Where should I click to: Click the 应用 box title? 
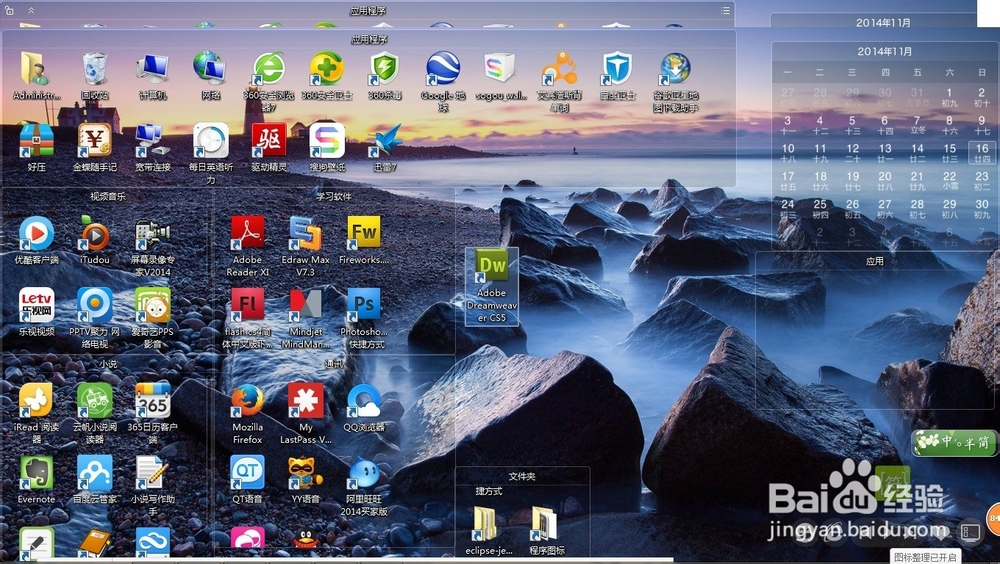(875, 261)
